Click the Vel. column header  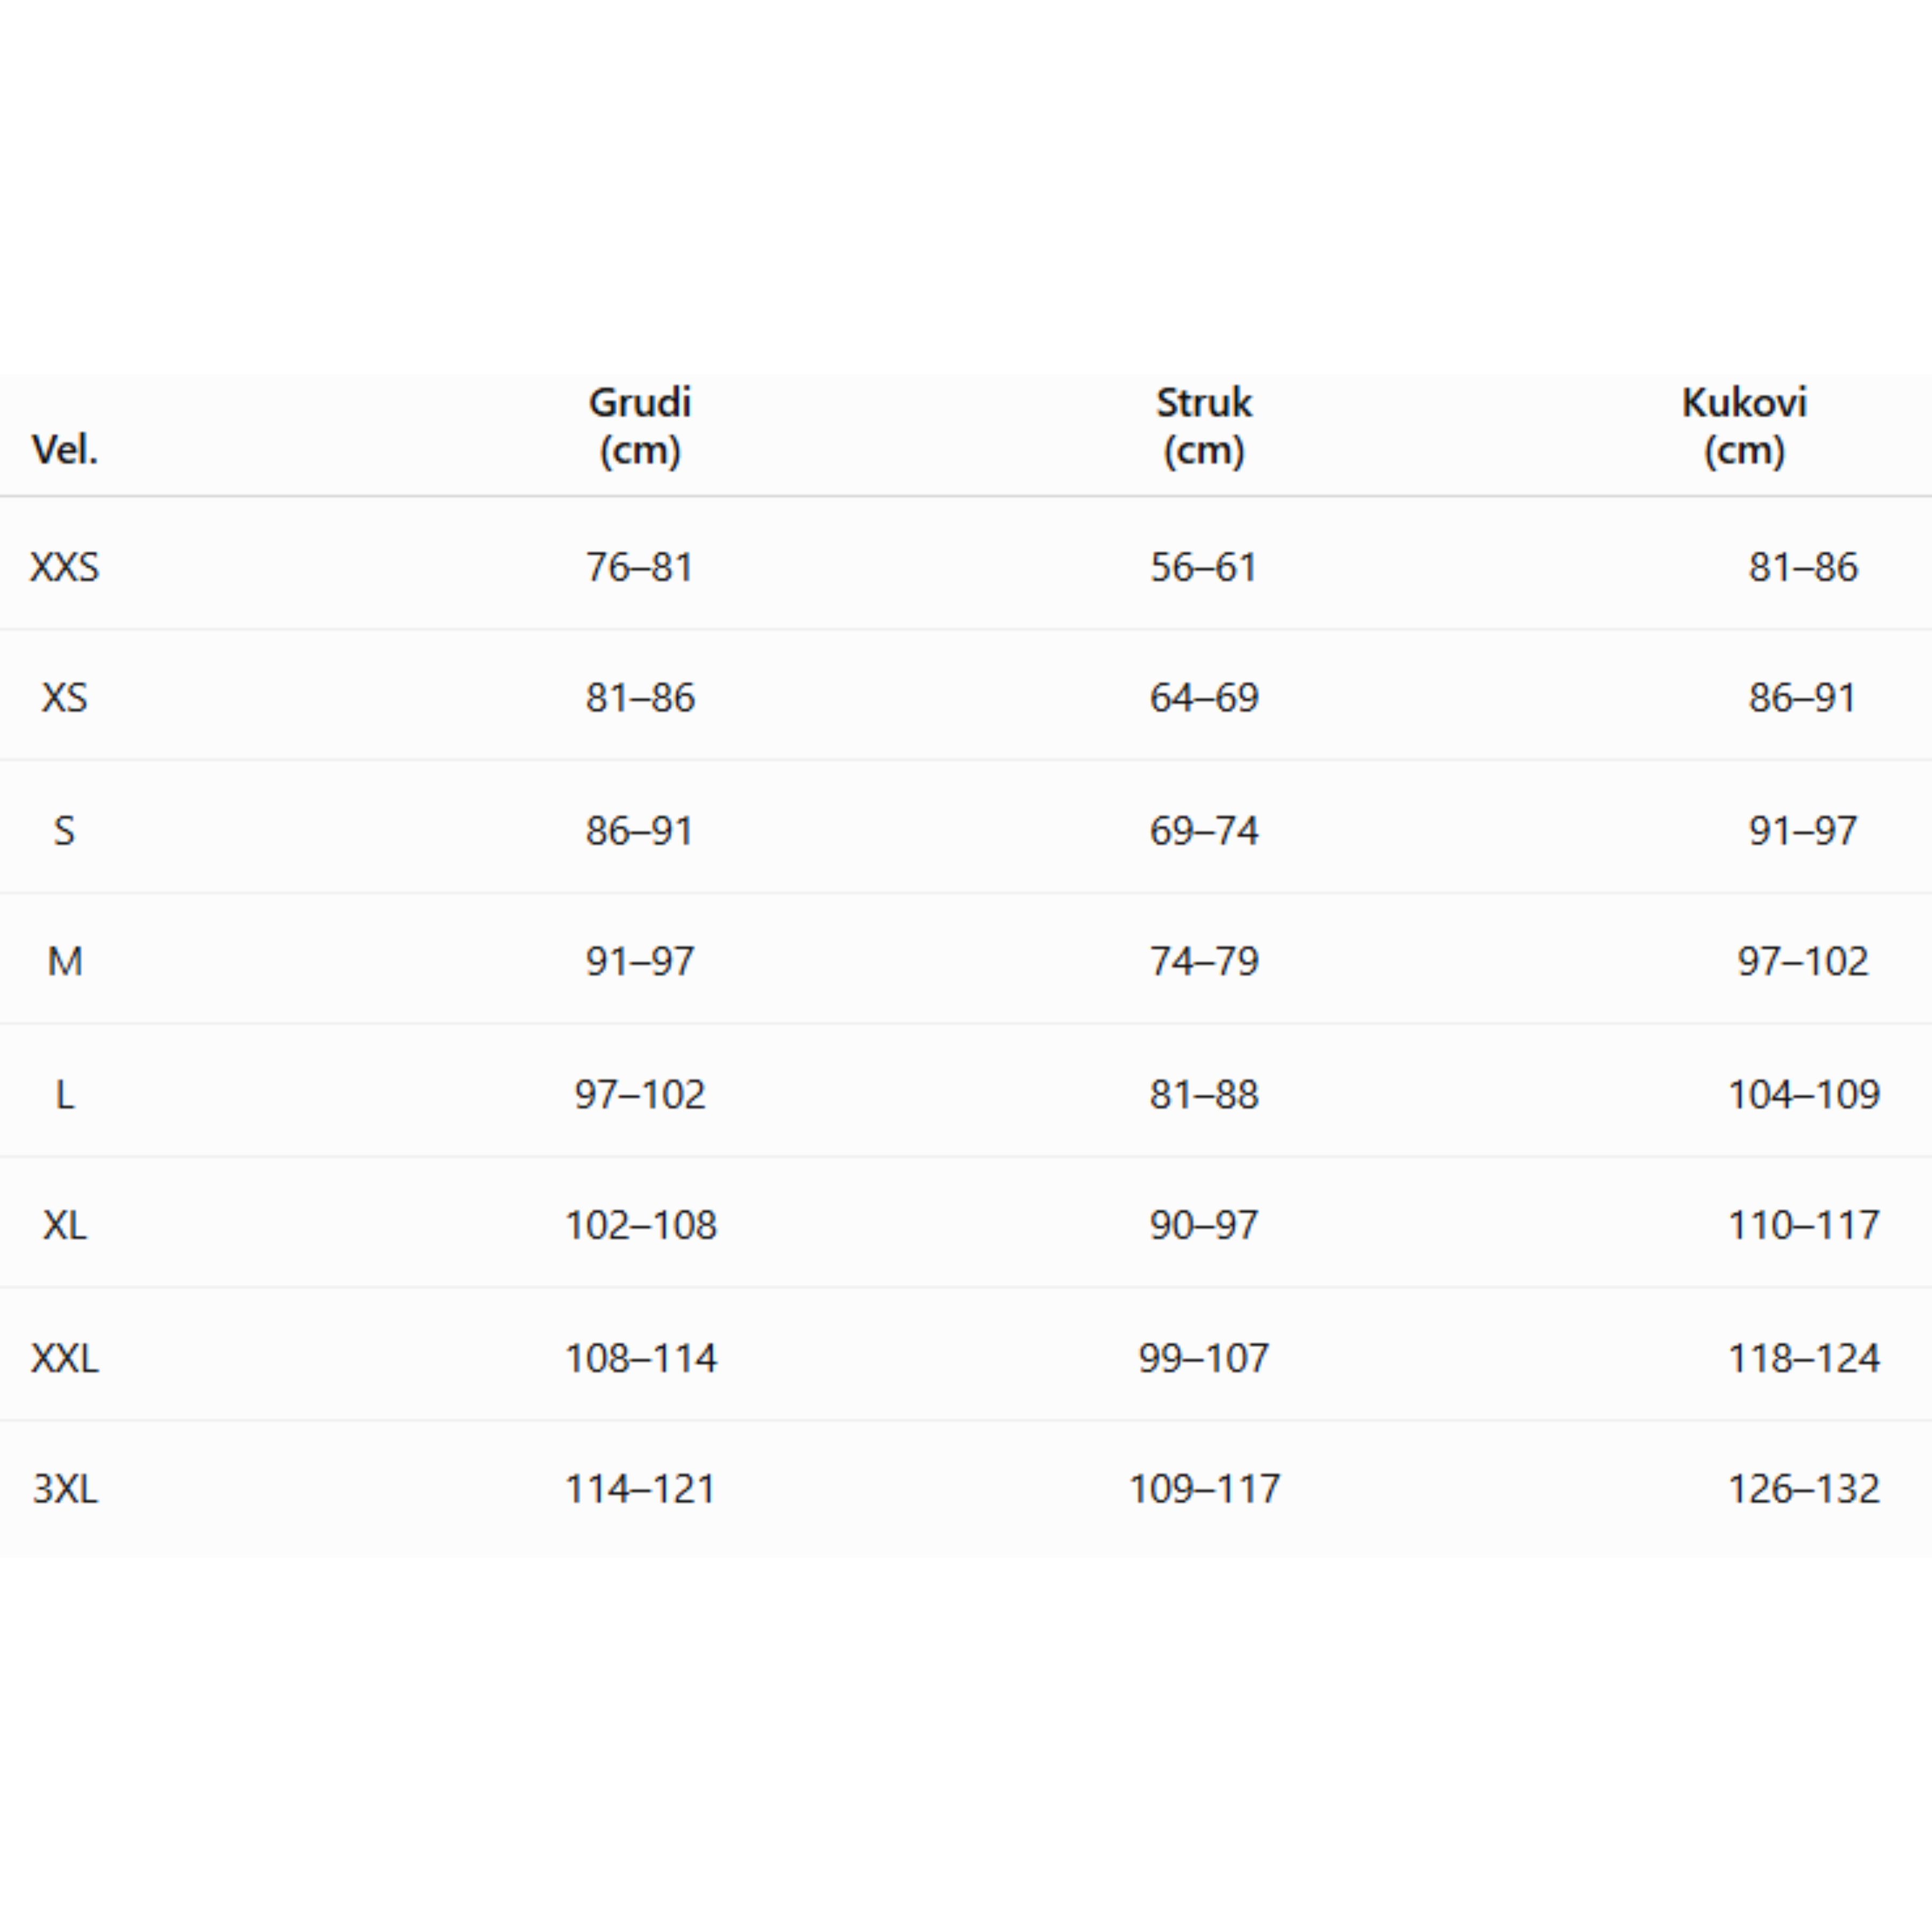(x=65, y=450)
